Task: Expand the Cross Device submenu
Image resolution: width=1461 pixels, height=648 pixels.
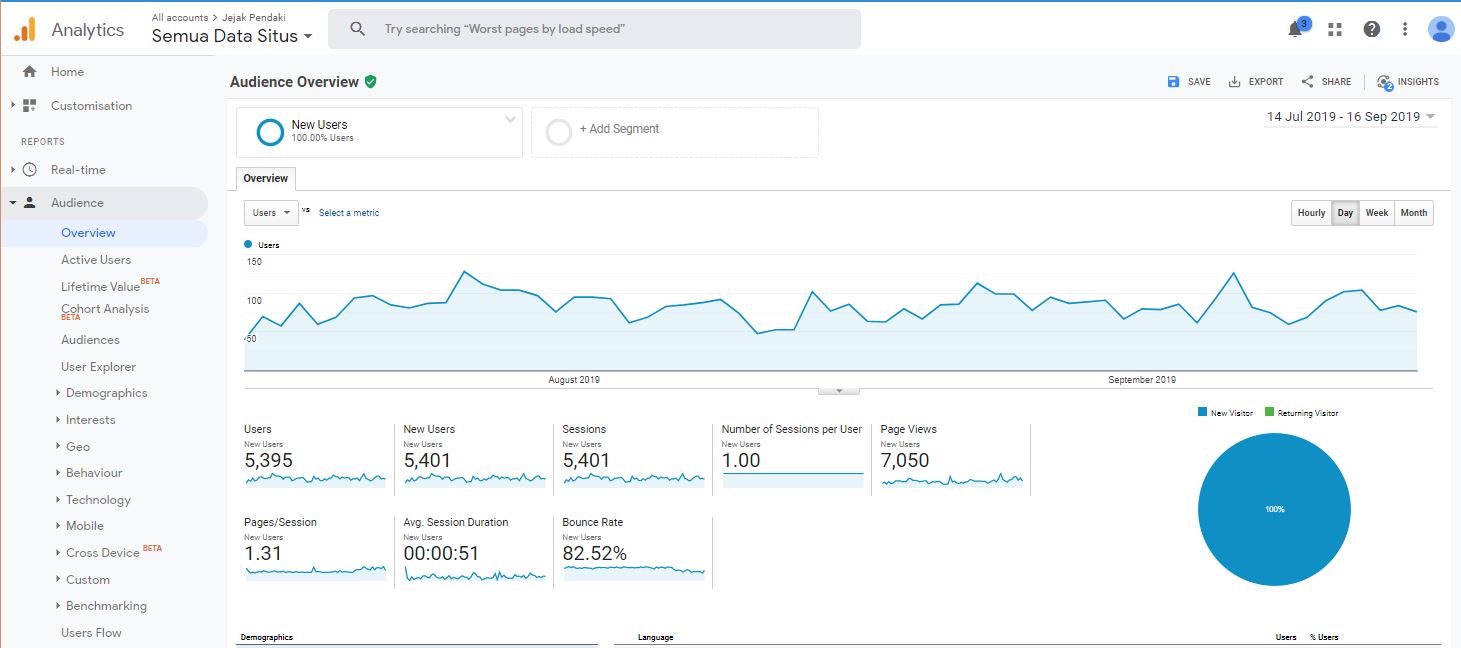Action: (x=58, y=553)
